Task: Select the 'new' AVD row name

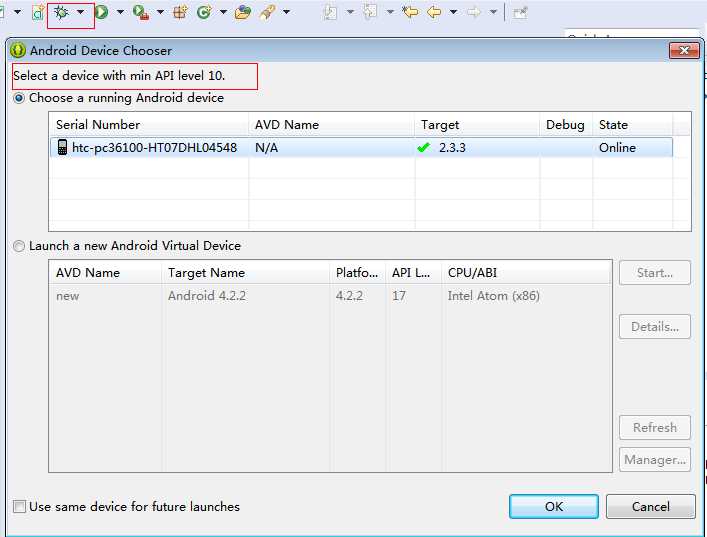Action: [x=68, y=296]
